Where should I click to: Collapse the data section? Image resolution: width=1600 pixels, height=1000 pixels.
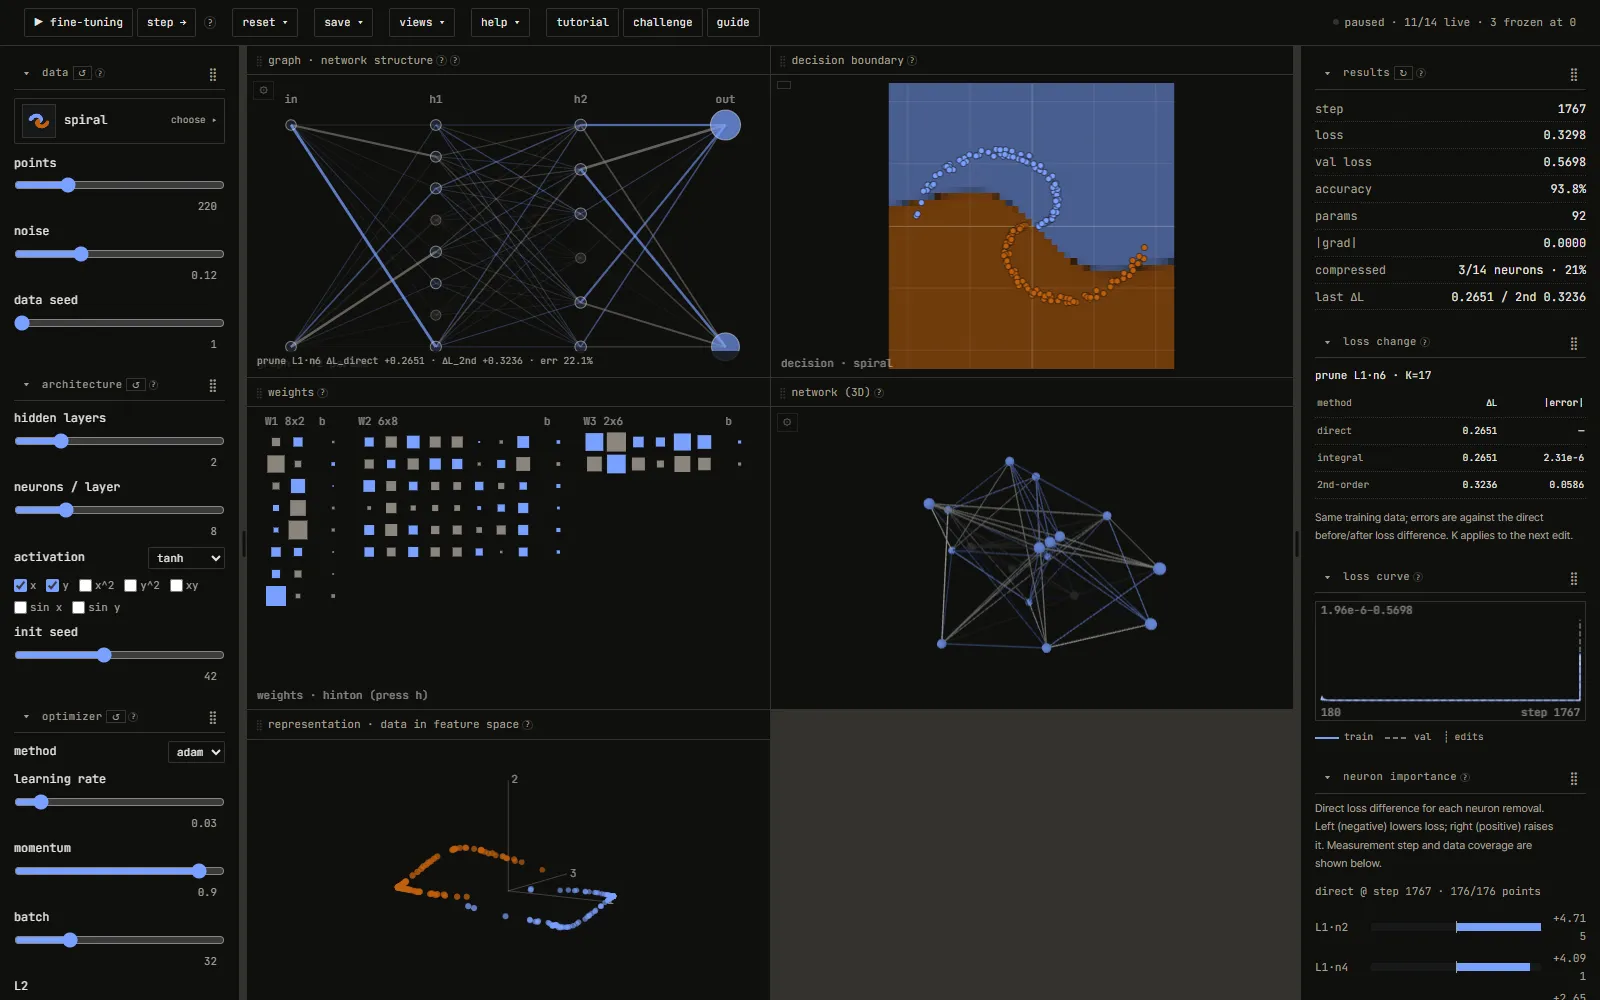(x=26, y=73)
